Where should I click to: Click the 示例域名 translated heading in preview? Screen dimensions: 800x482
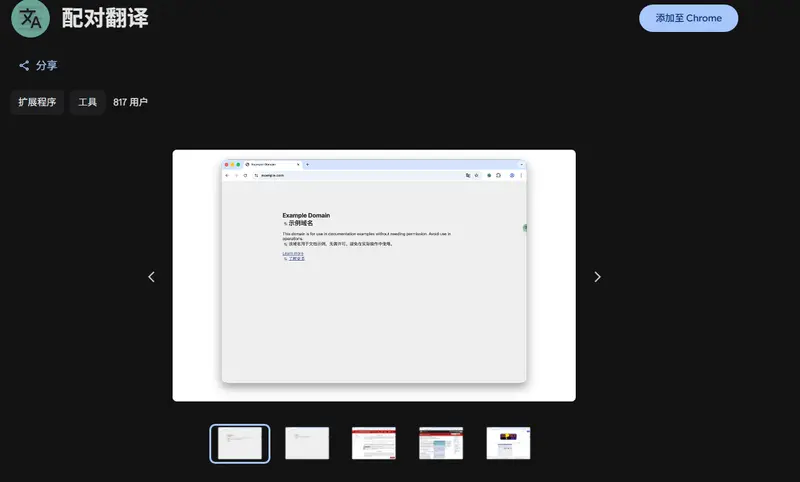[301, 223]
